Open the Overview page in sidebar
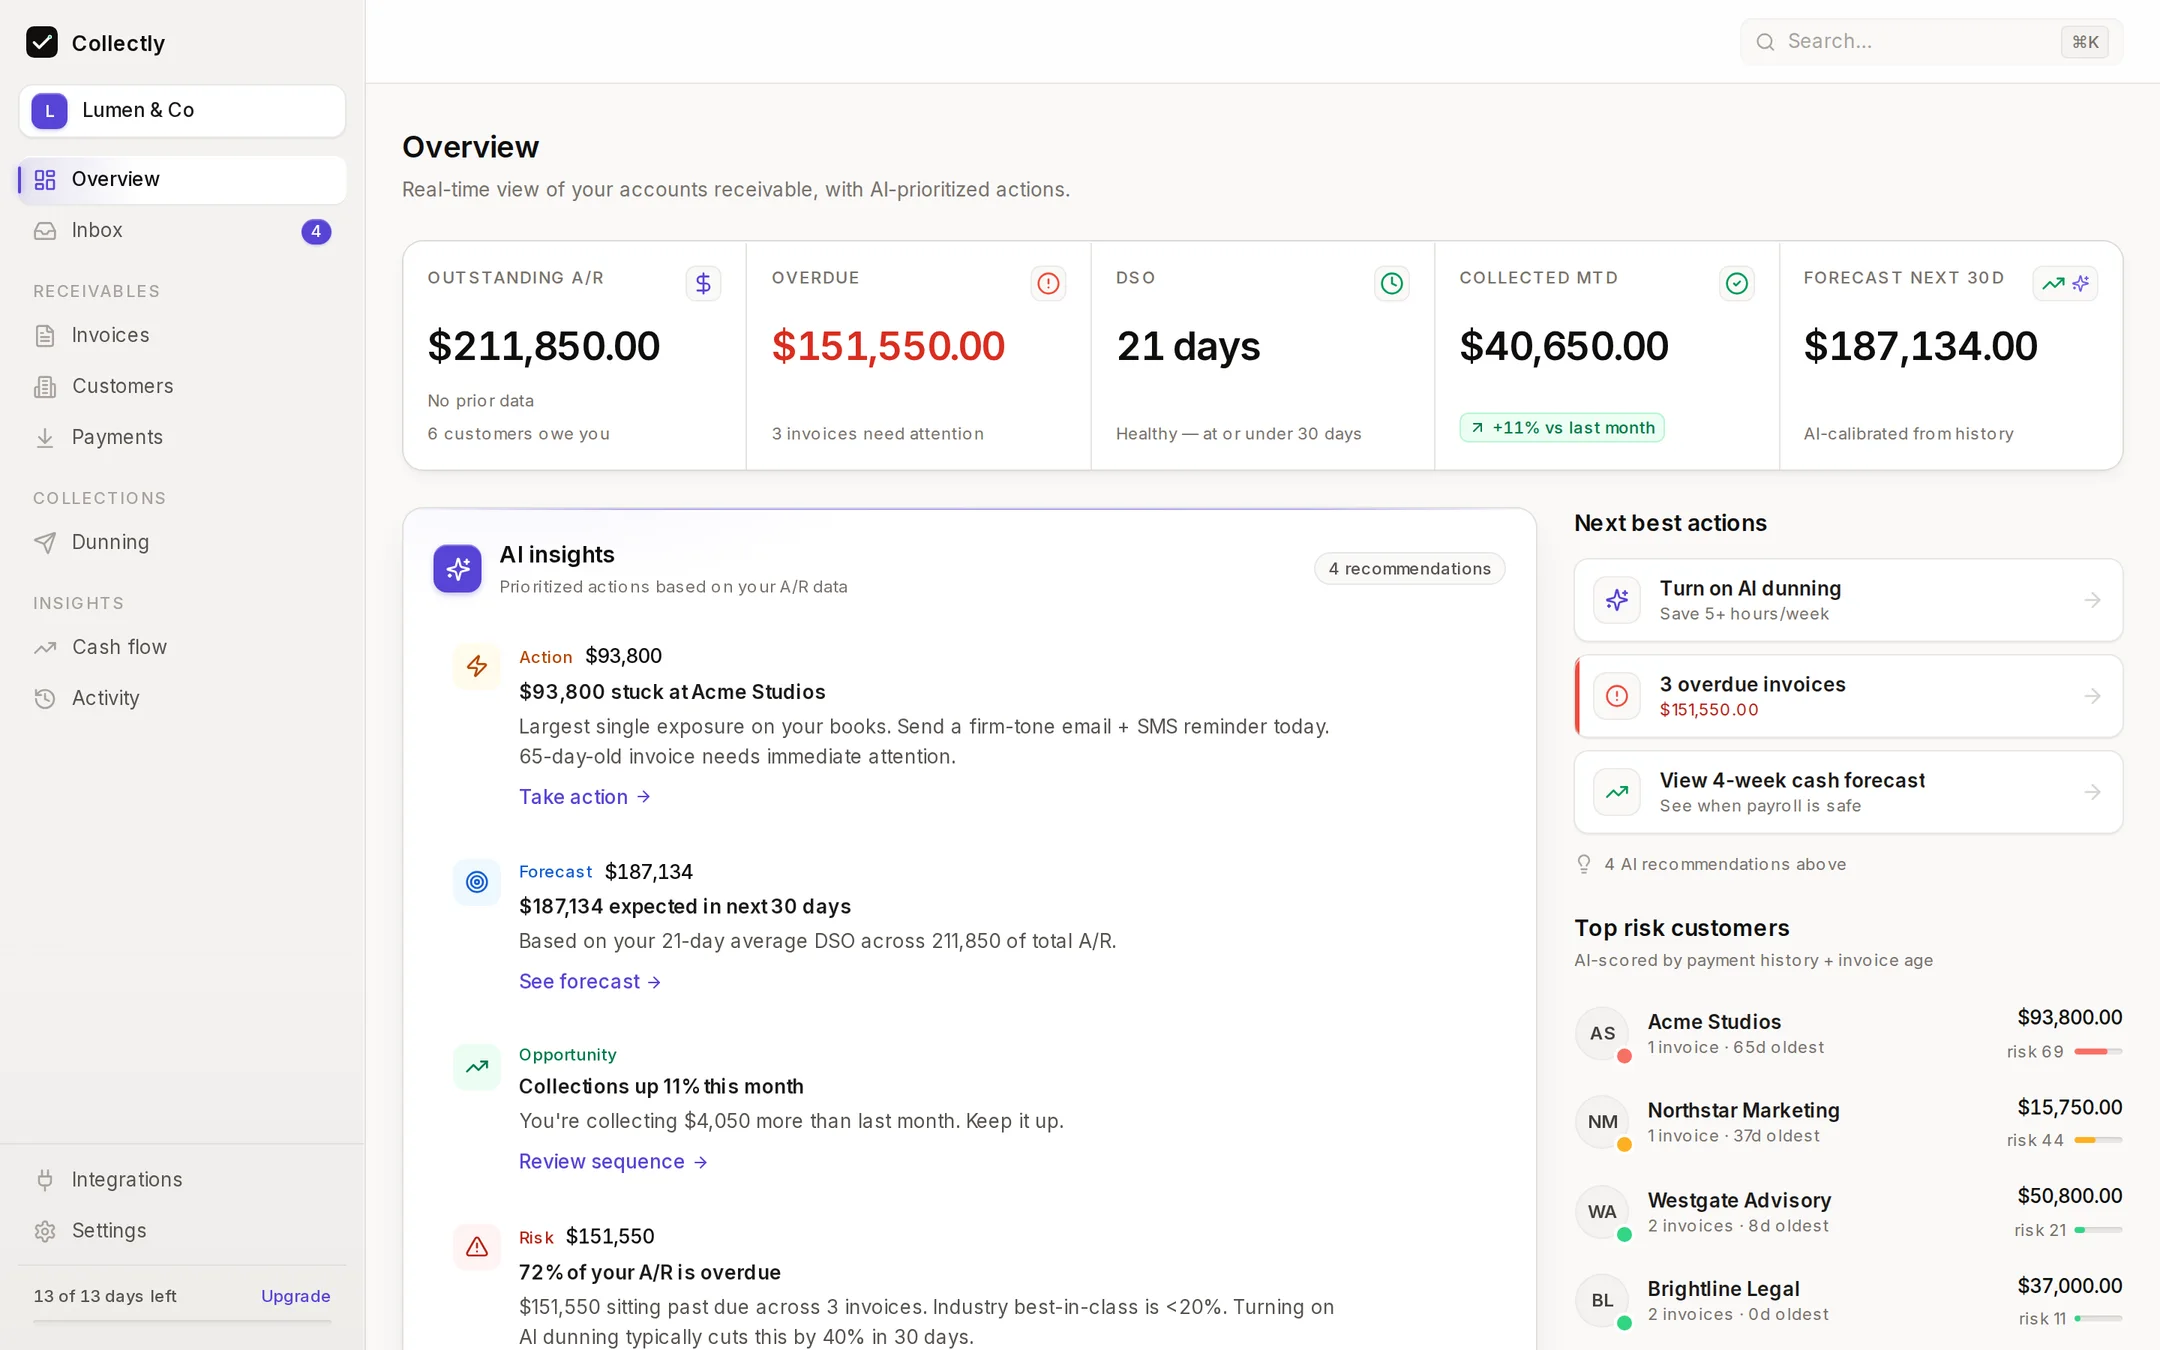This screenshot has width=2160, height=1350. pyautogui.click(x=182, y=180)
